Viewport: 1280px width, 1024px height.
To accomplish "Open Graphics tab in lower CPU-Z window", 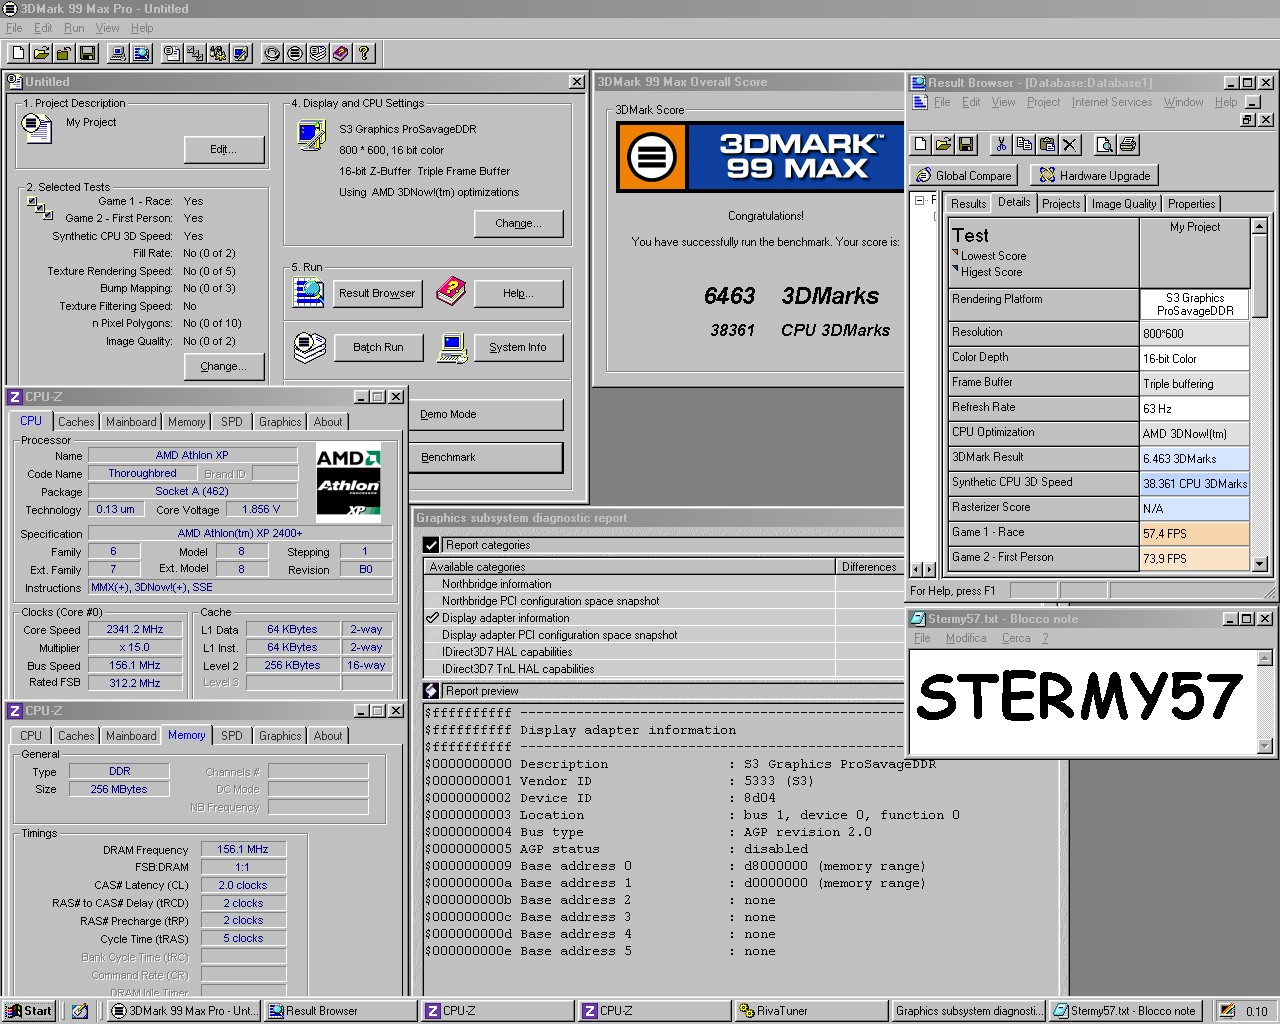I will coord(280,736).
